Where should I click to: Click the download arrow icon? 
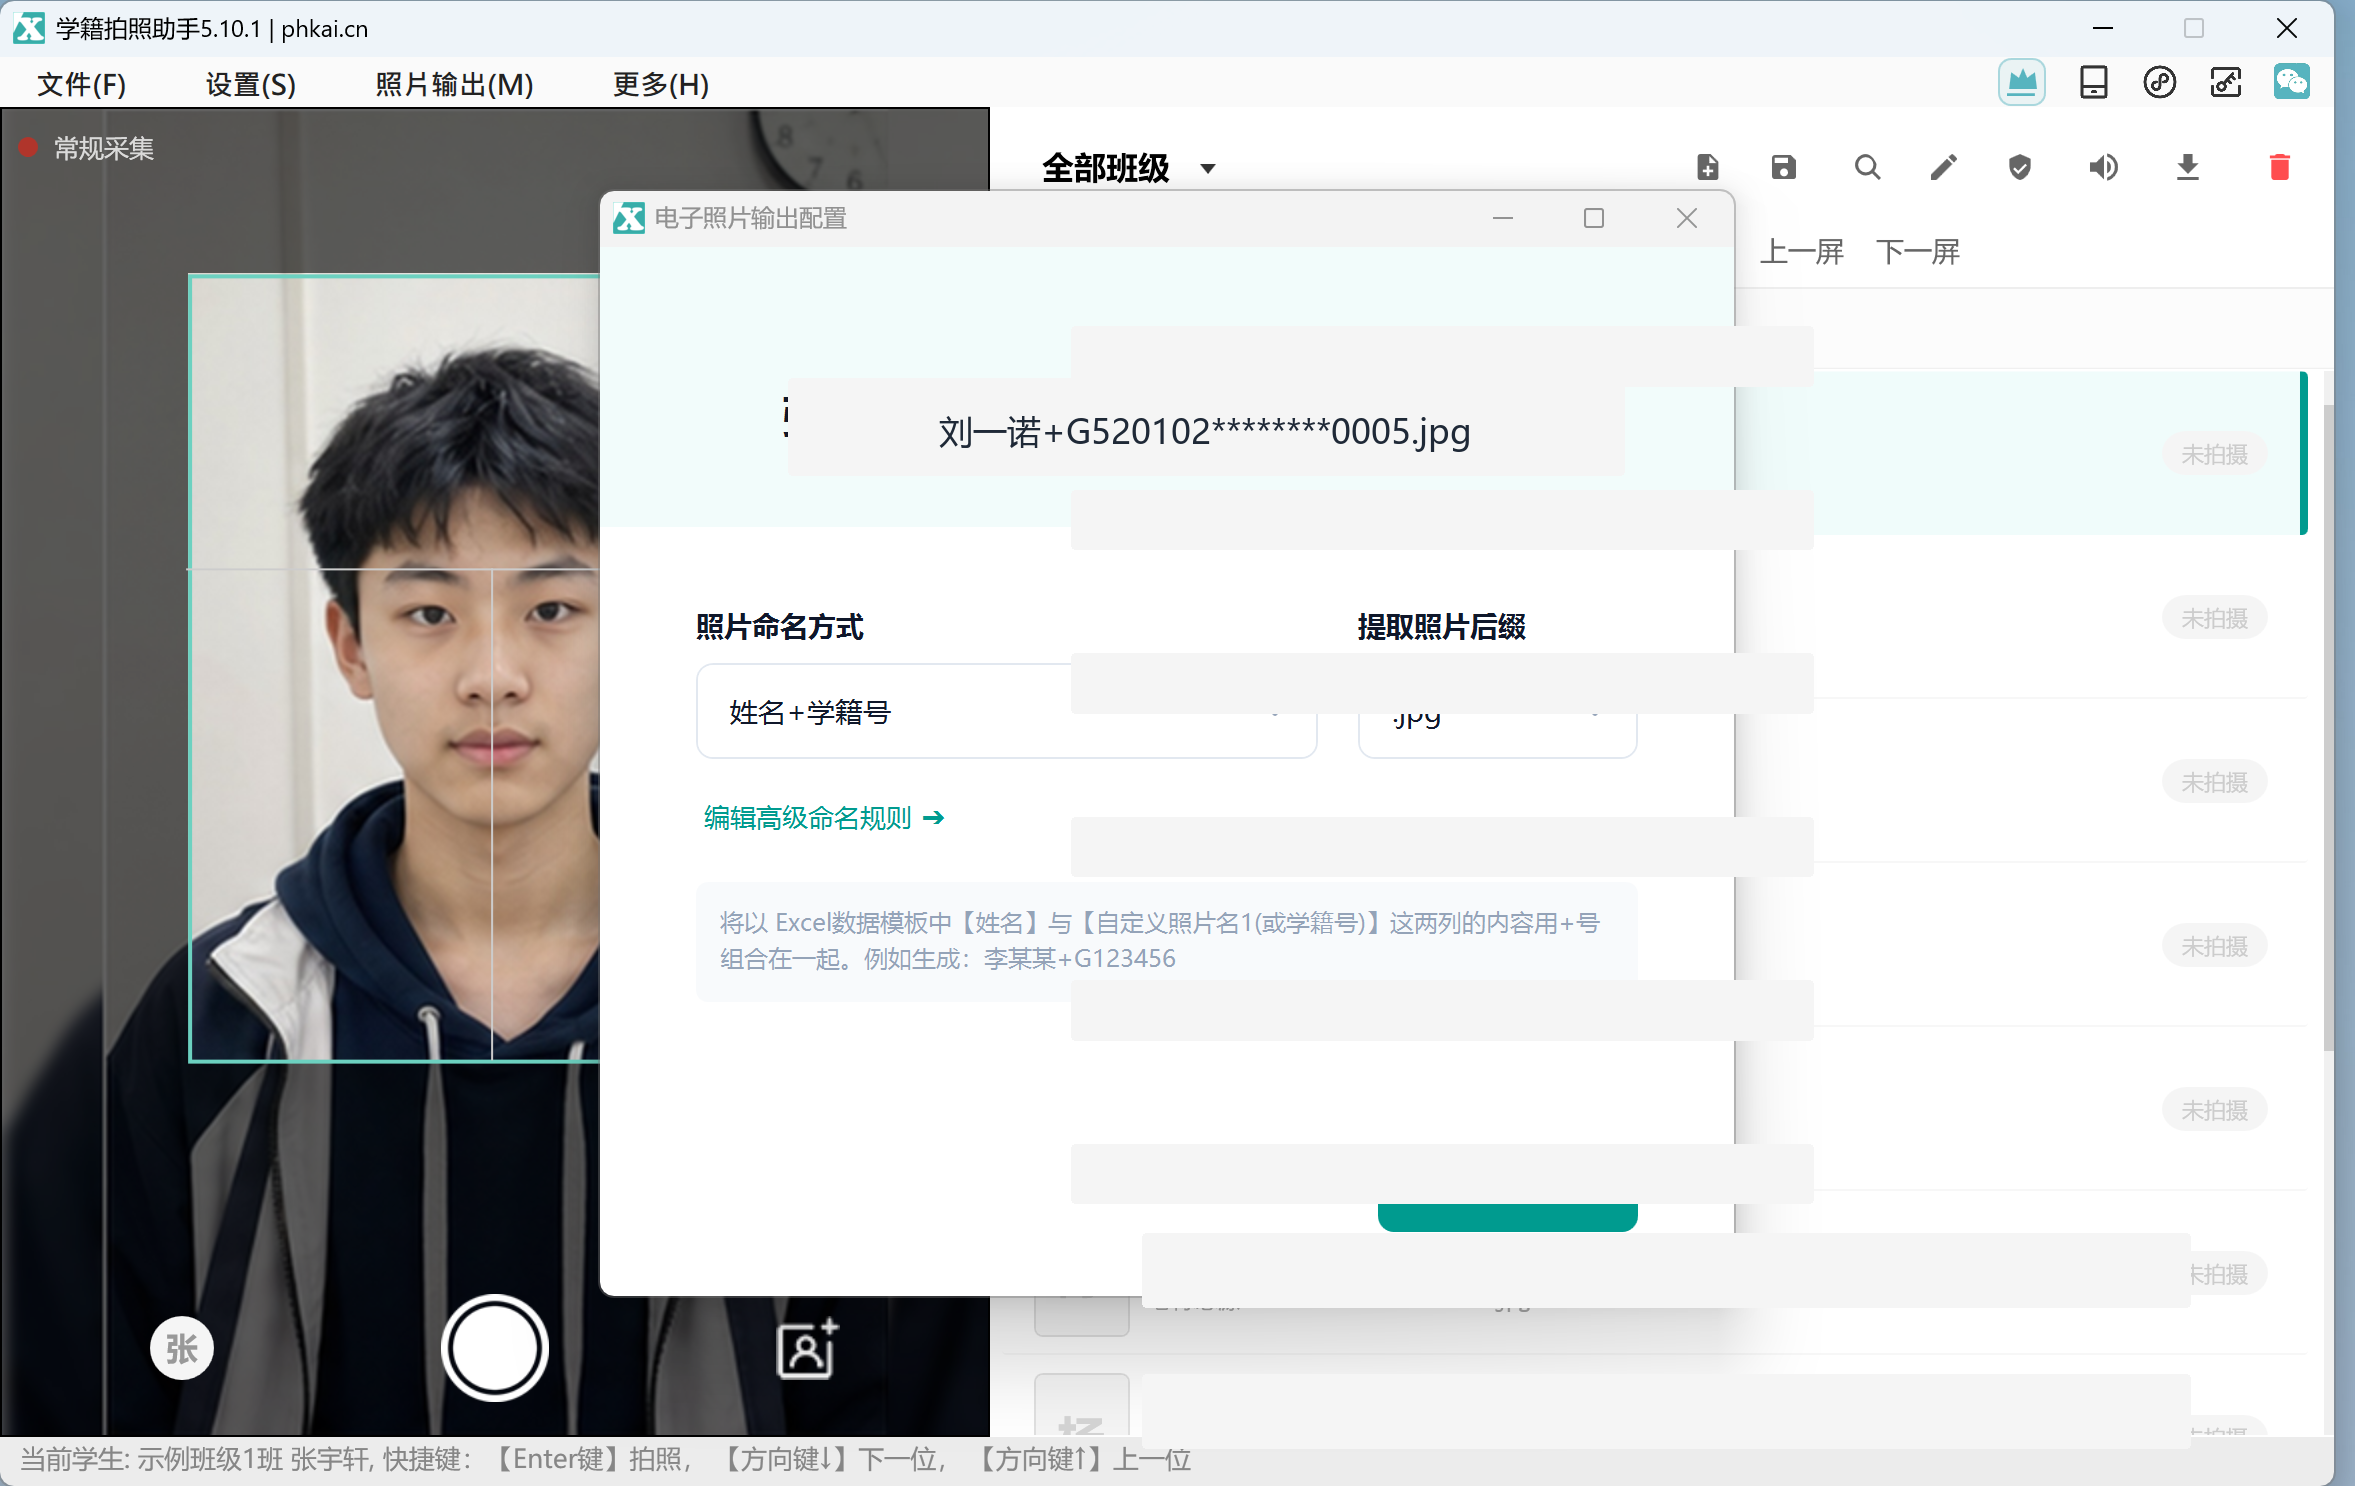pyautogui.click(x=2188, y=167)
